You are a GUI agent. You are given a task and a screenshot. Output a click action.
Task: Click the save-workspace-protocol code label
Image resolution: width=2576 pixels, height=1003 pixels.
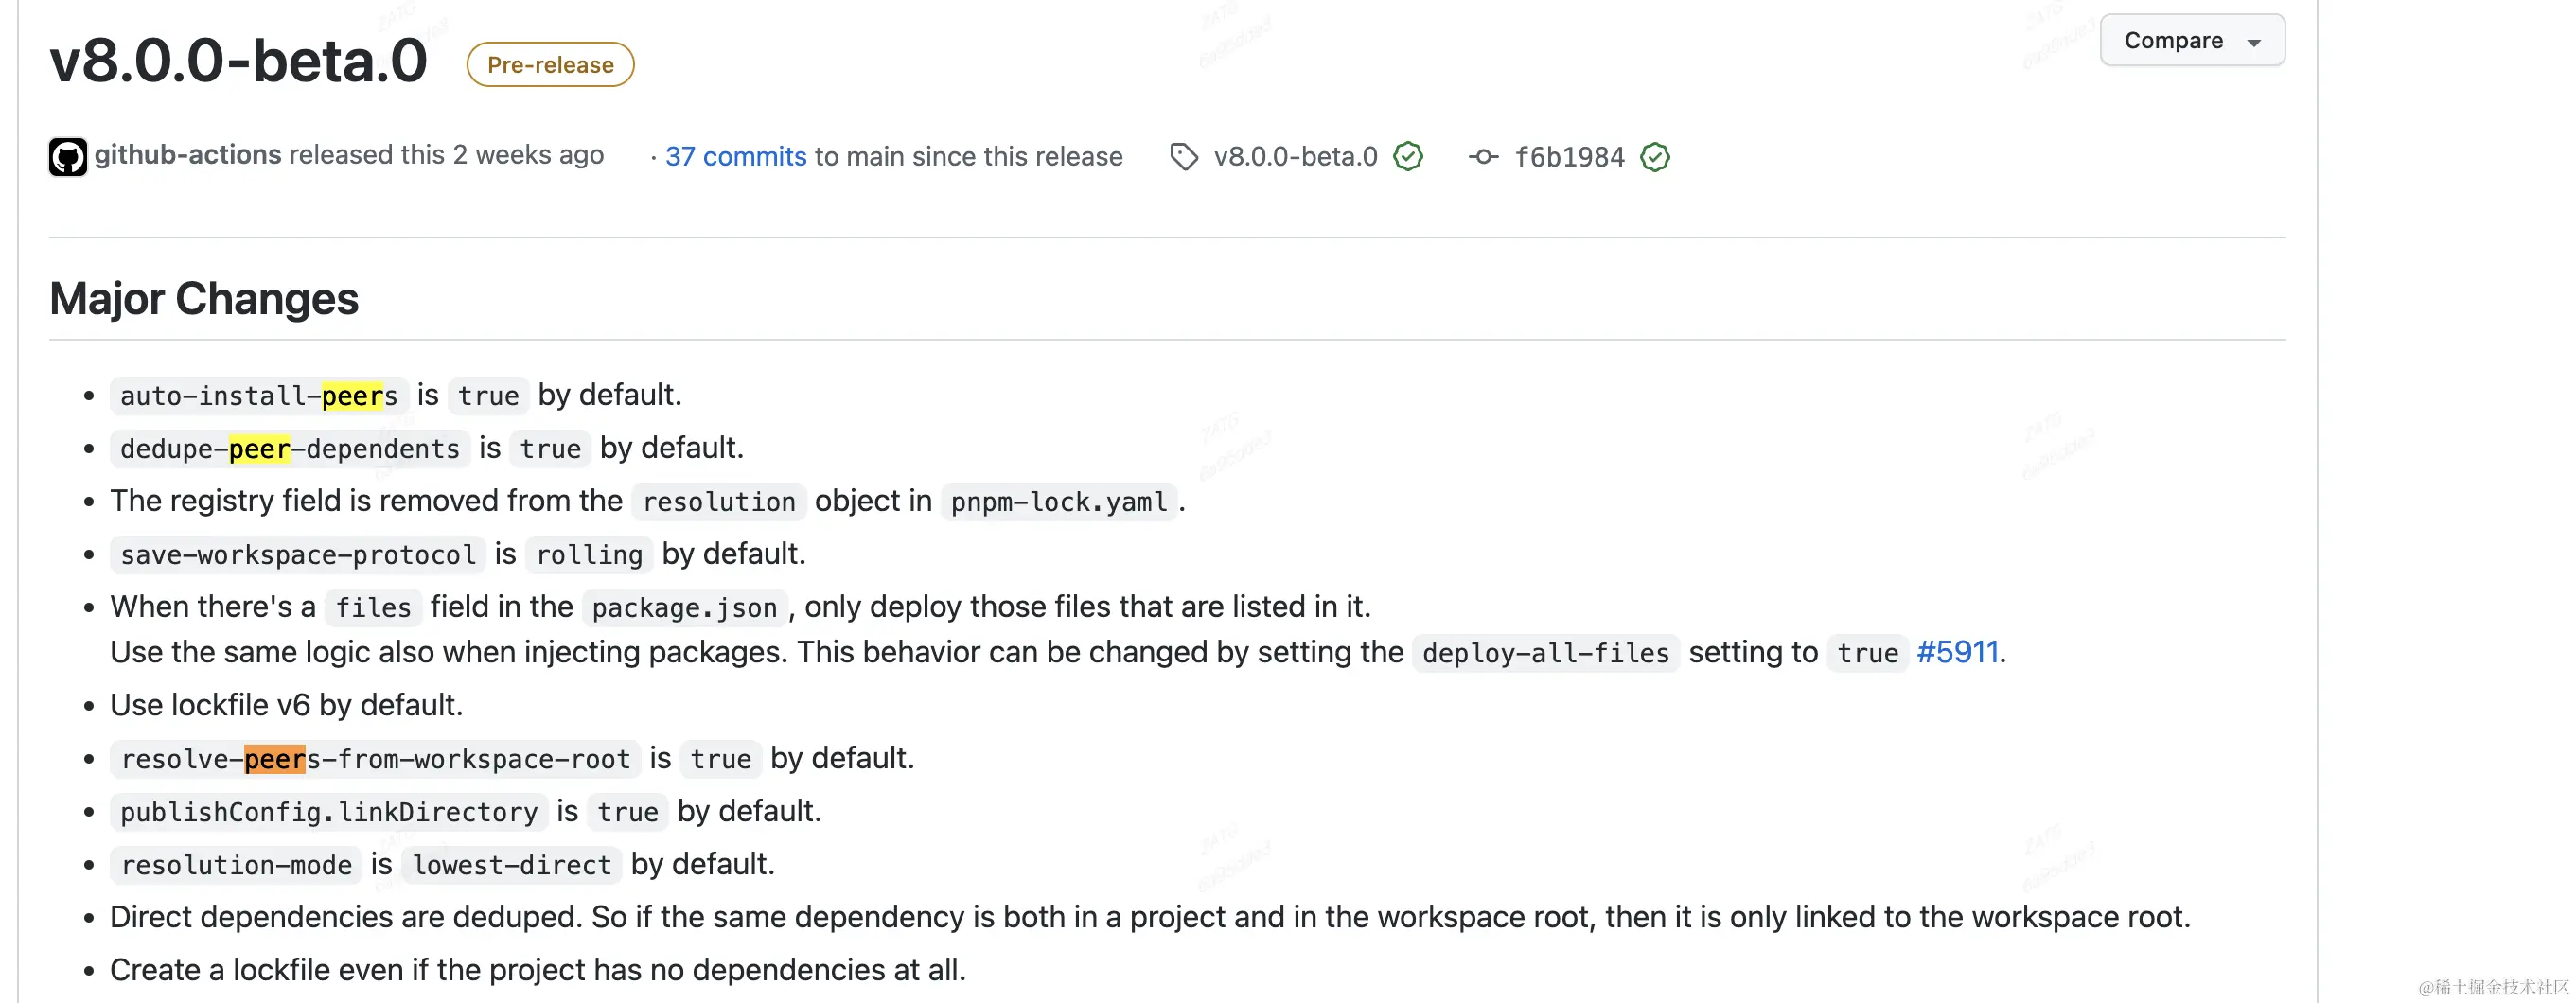pyautogui.click(x=298, y=555)
